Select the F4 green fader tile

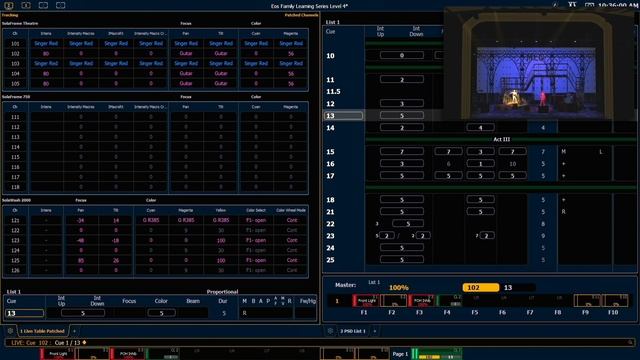(449, 301)
